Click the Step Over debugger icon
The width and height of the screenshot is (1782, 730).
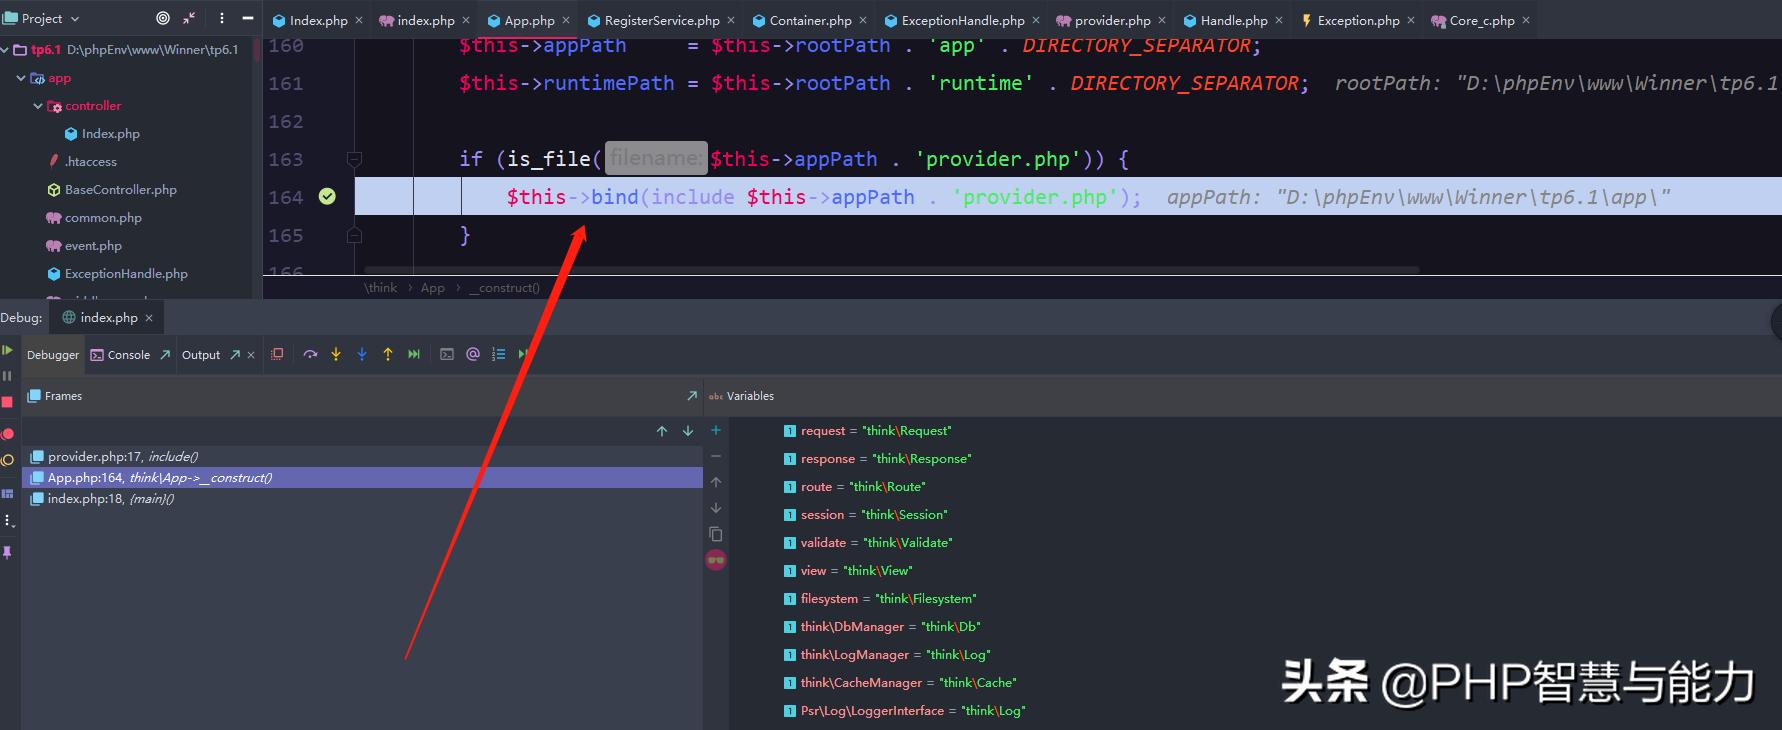(310, 354)
